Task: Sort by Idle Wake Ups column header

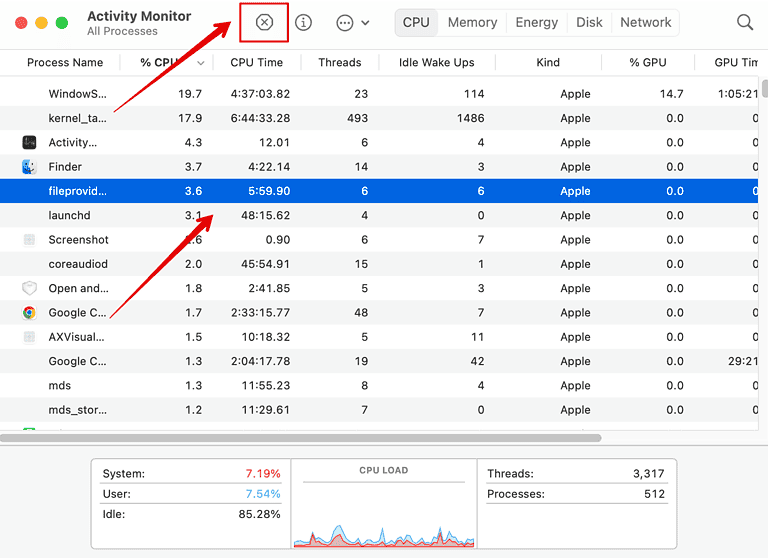Action: 436,62
